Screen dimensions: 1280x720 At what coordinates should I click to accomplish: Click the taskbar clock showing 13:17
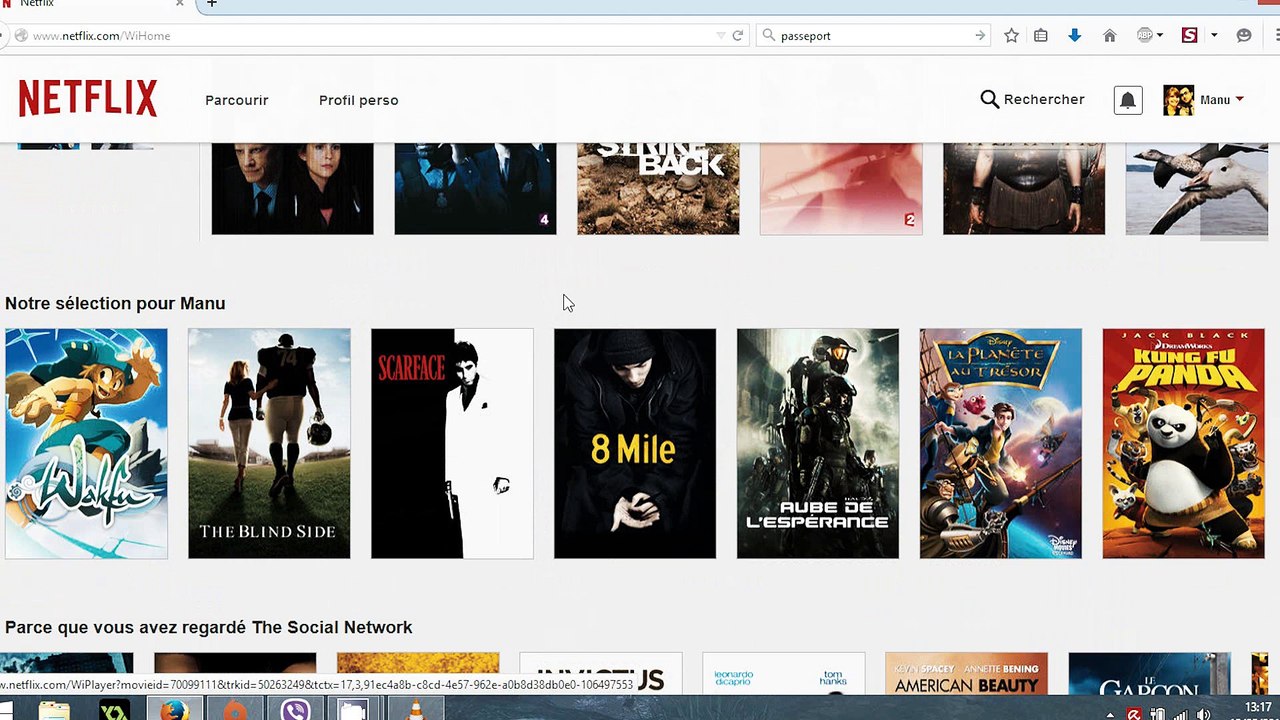[x=1258, y=708]
